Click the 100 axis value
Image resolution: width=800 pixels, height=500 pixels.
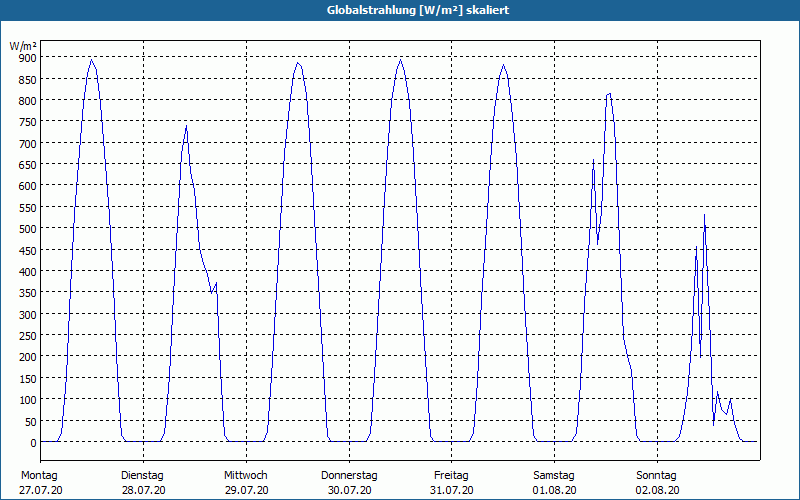(28, 399)
